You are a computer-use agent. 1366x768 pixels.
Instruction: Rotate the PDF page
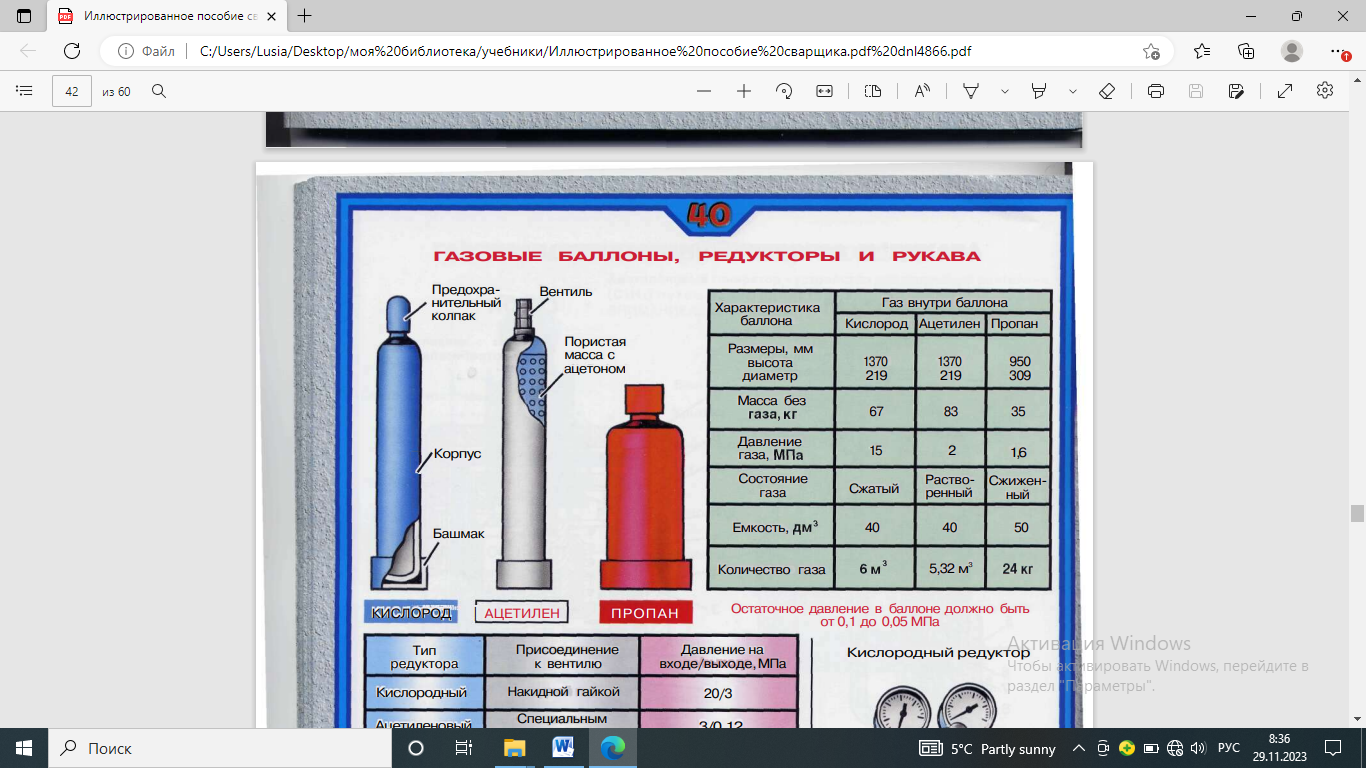[x=784, y=91]
